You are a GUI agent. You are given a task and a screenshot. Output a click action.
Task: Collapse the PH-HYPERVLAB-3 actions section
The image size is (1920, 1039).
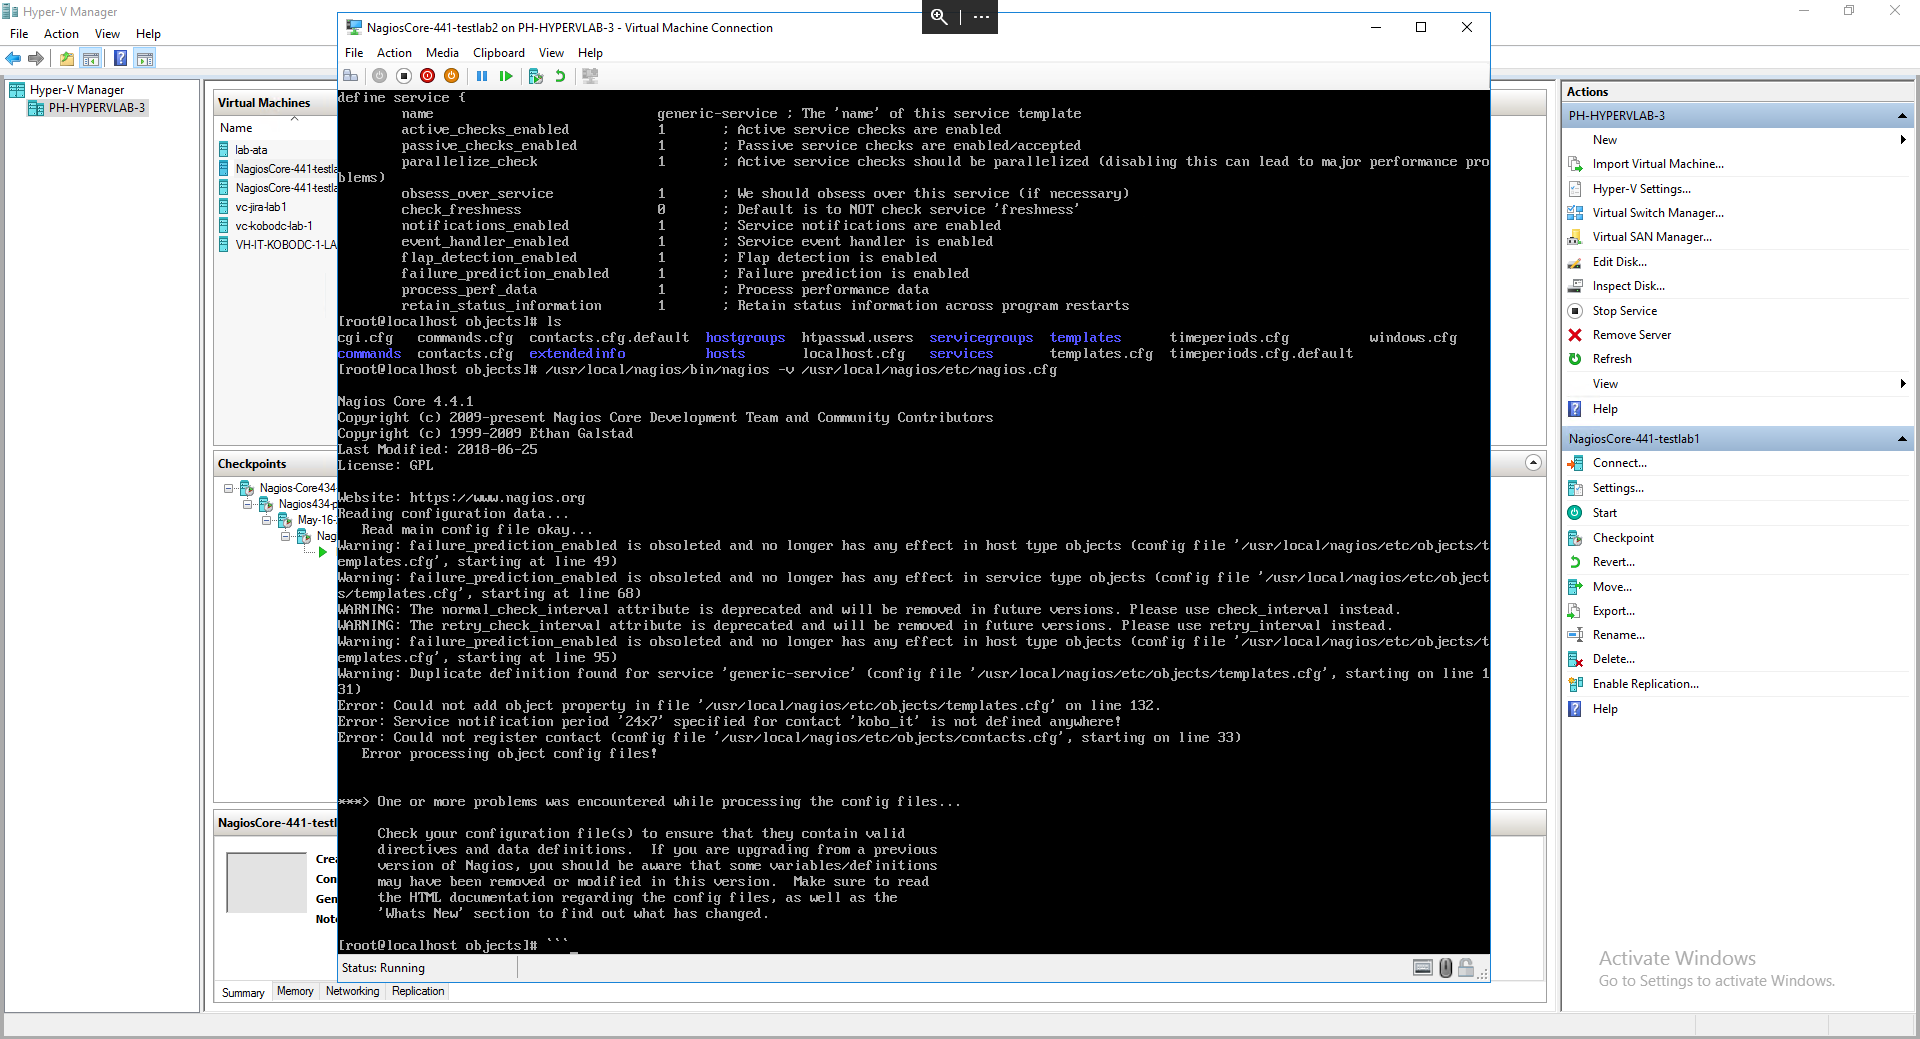(1901, 116)
